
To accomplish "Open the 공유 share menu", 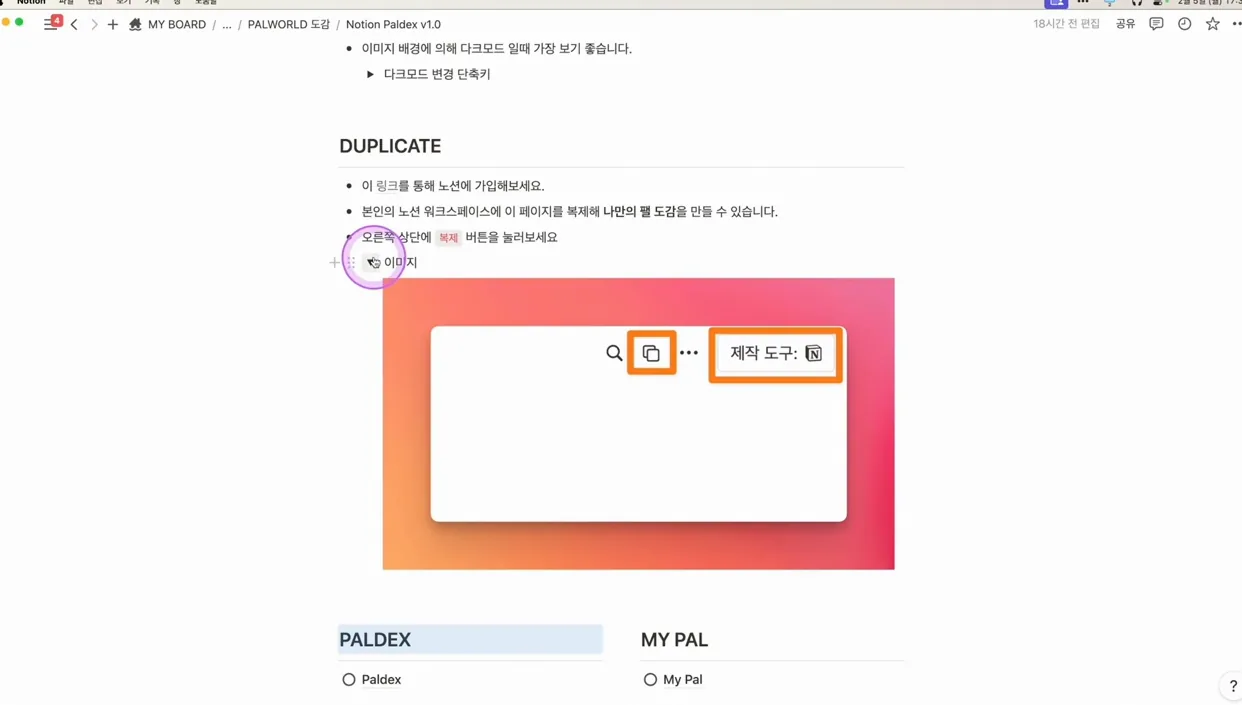I will click(x=1126, y=24).
